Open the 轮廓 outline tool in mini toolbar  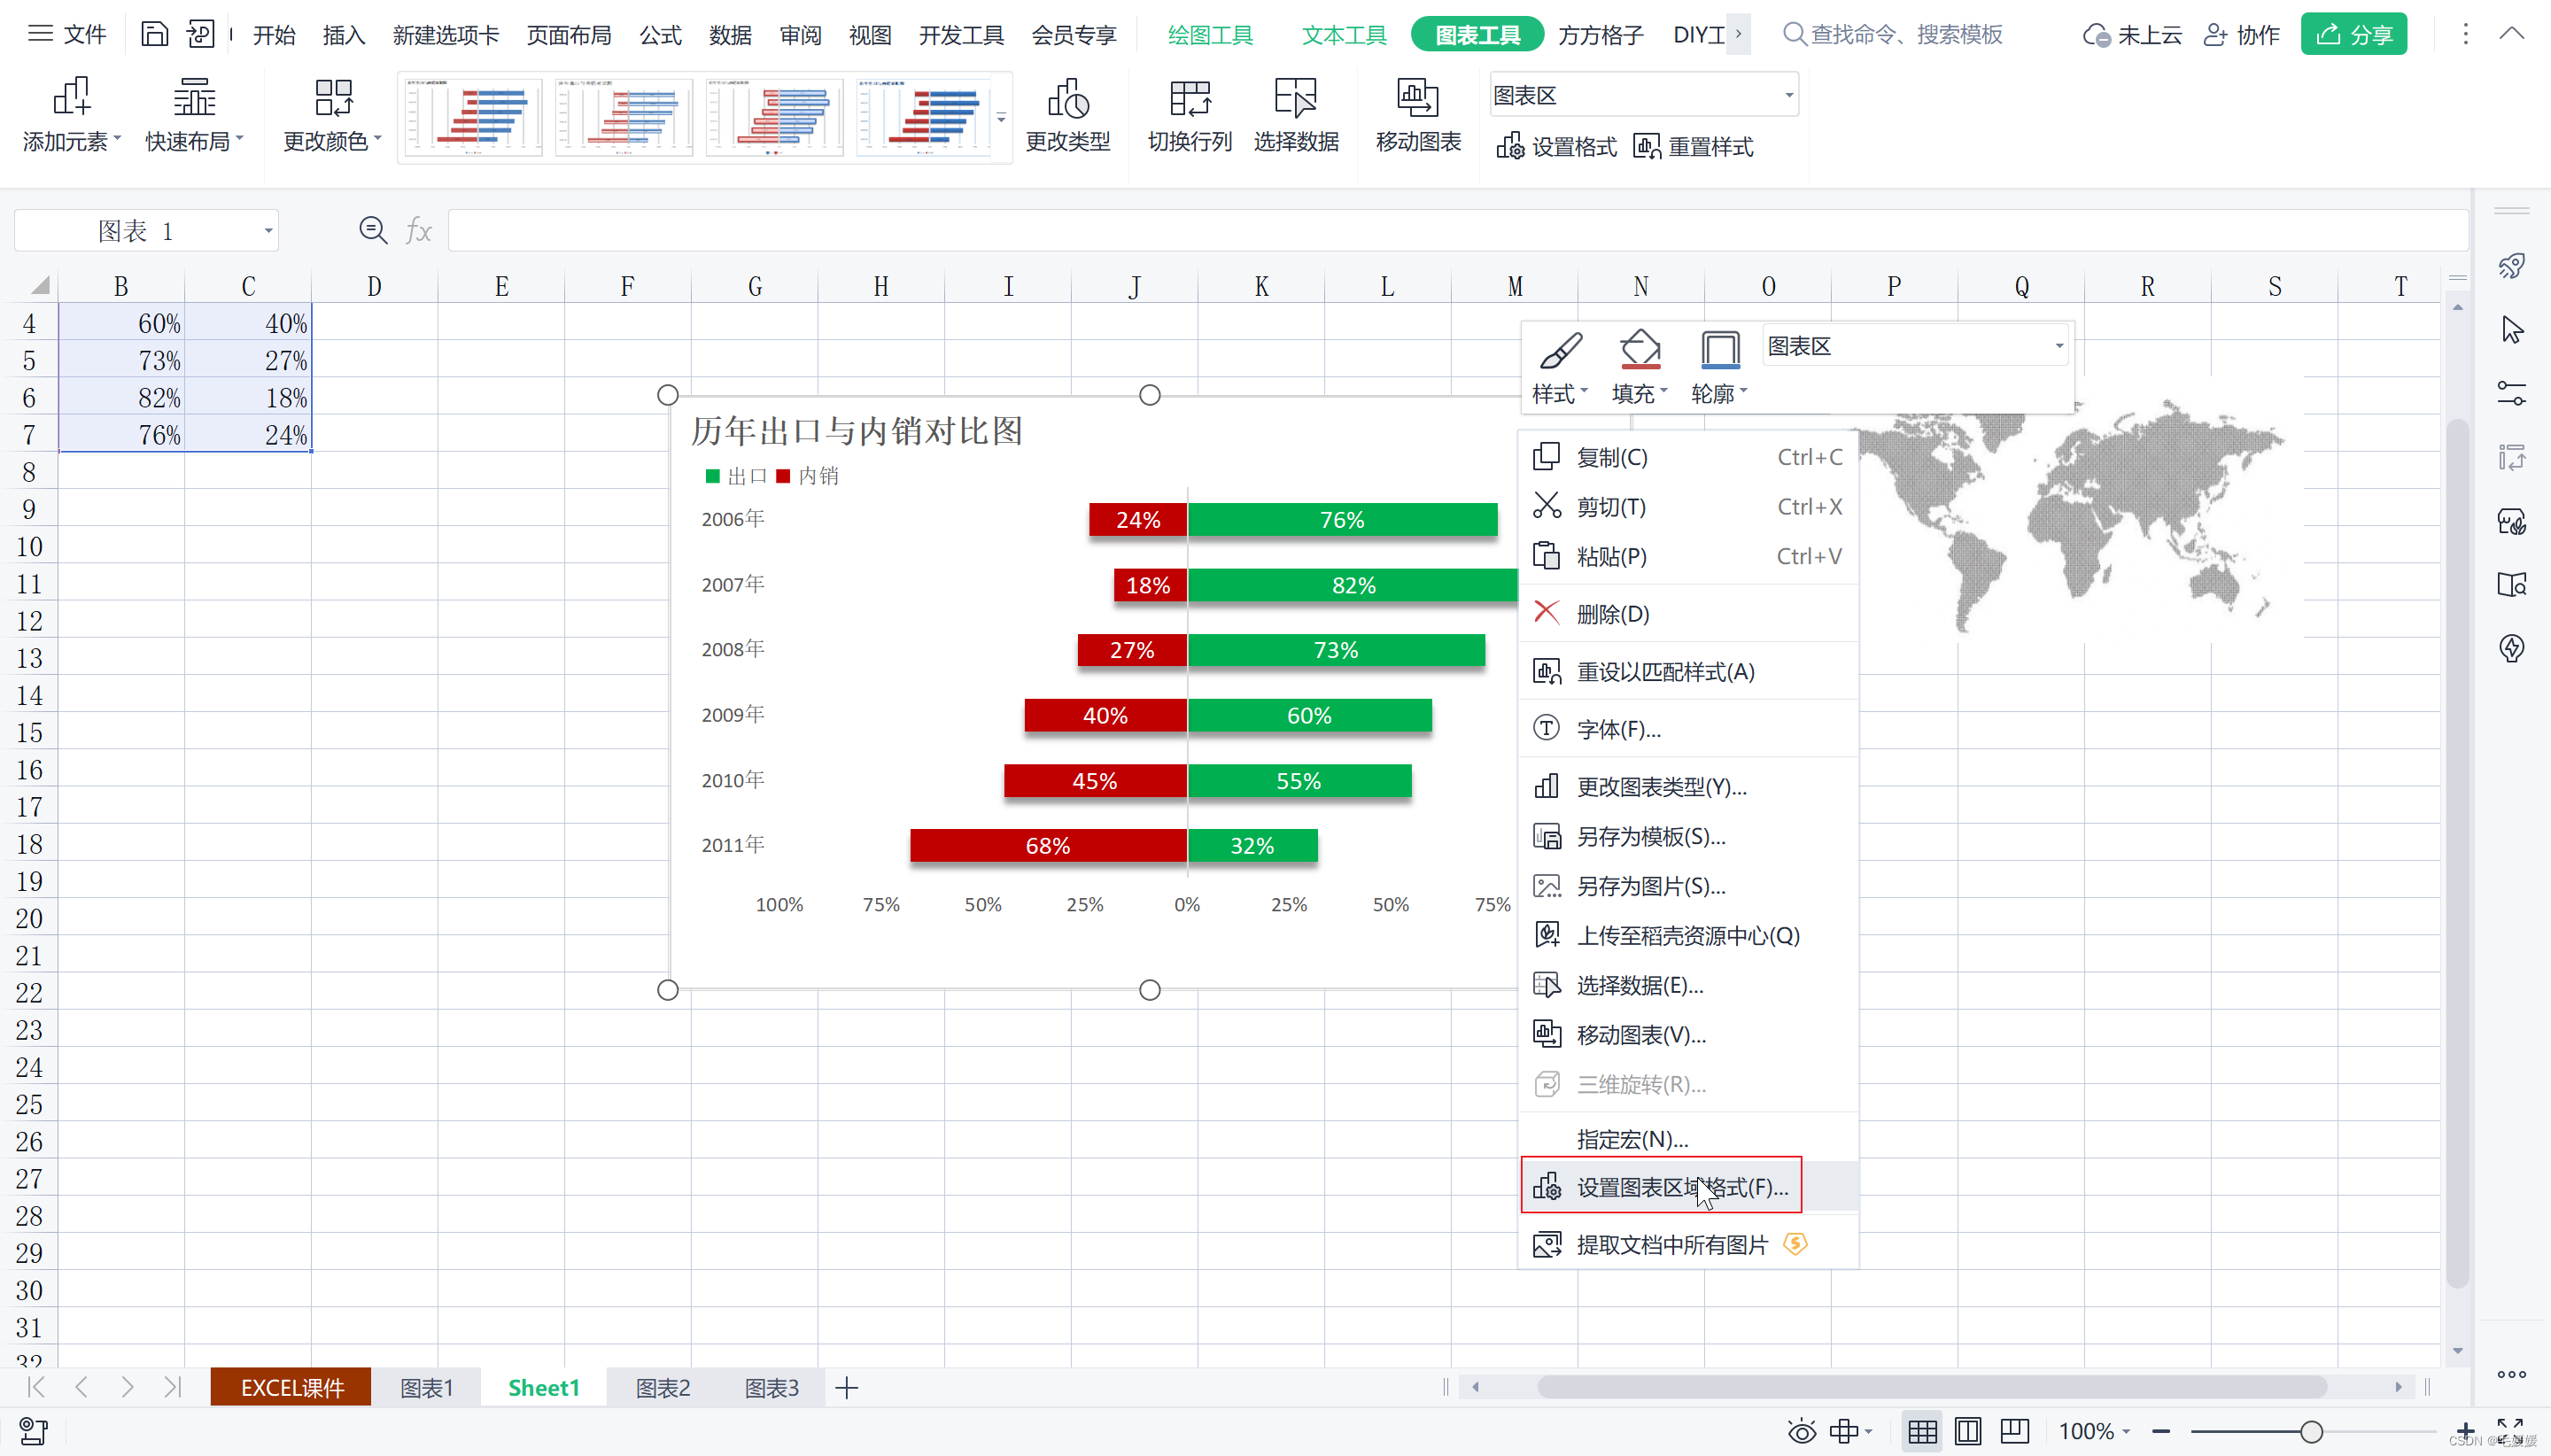pyautogui.click(x=1719, y=368)
